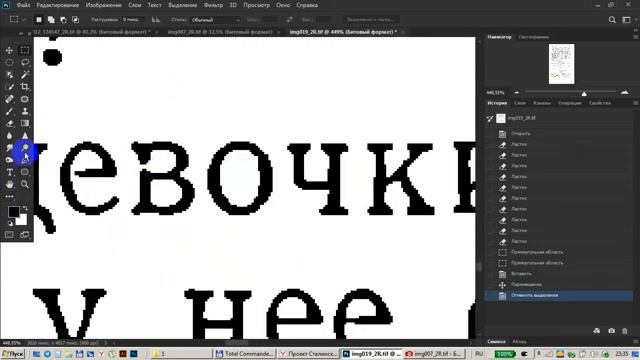Select the Sharpen tool
Image resolution: width=640 pixels, height=360 pixels.
click(x=25, y=136)
